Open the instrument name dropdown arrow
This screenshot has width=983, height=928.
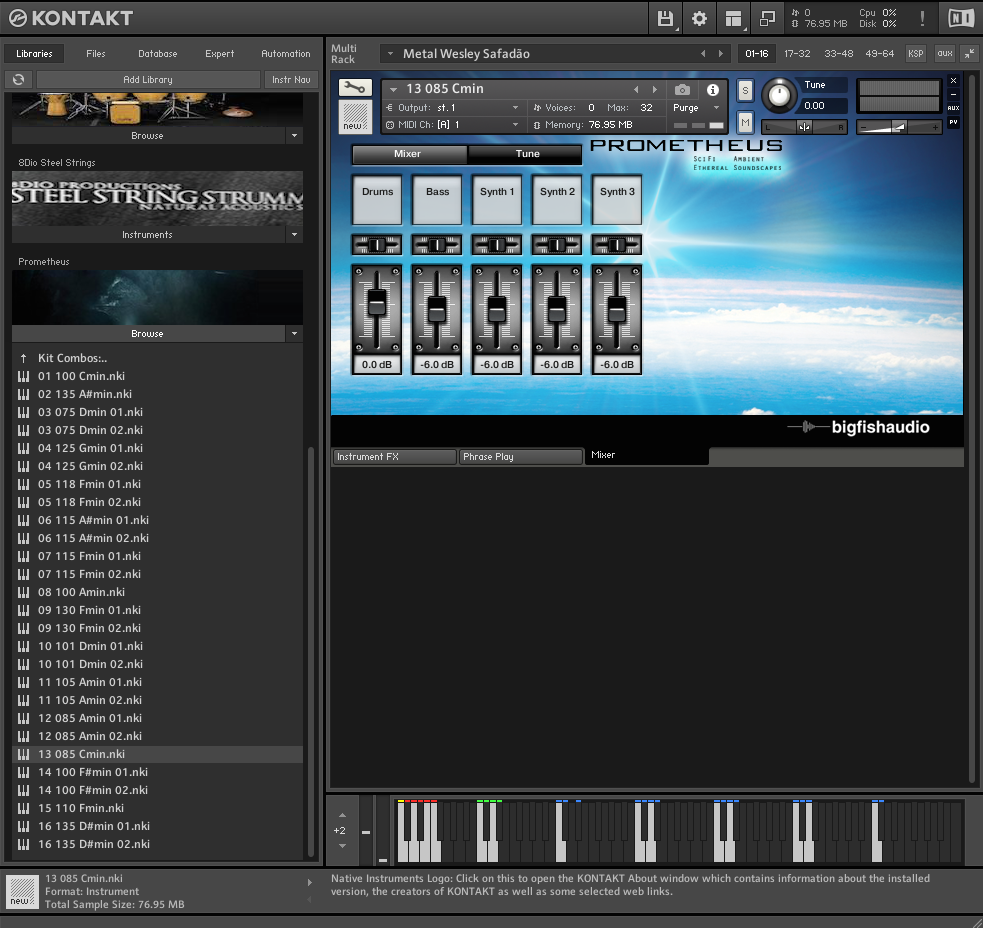click(394, 89)
